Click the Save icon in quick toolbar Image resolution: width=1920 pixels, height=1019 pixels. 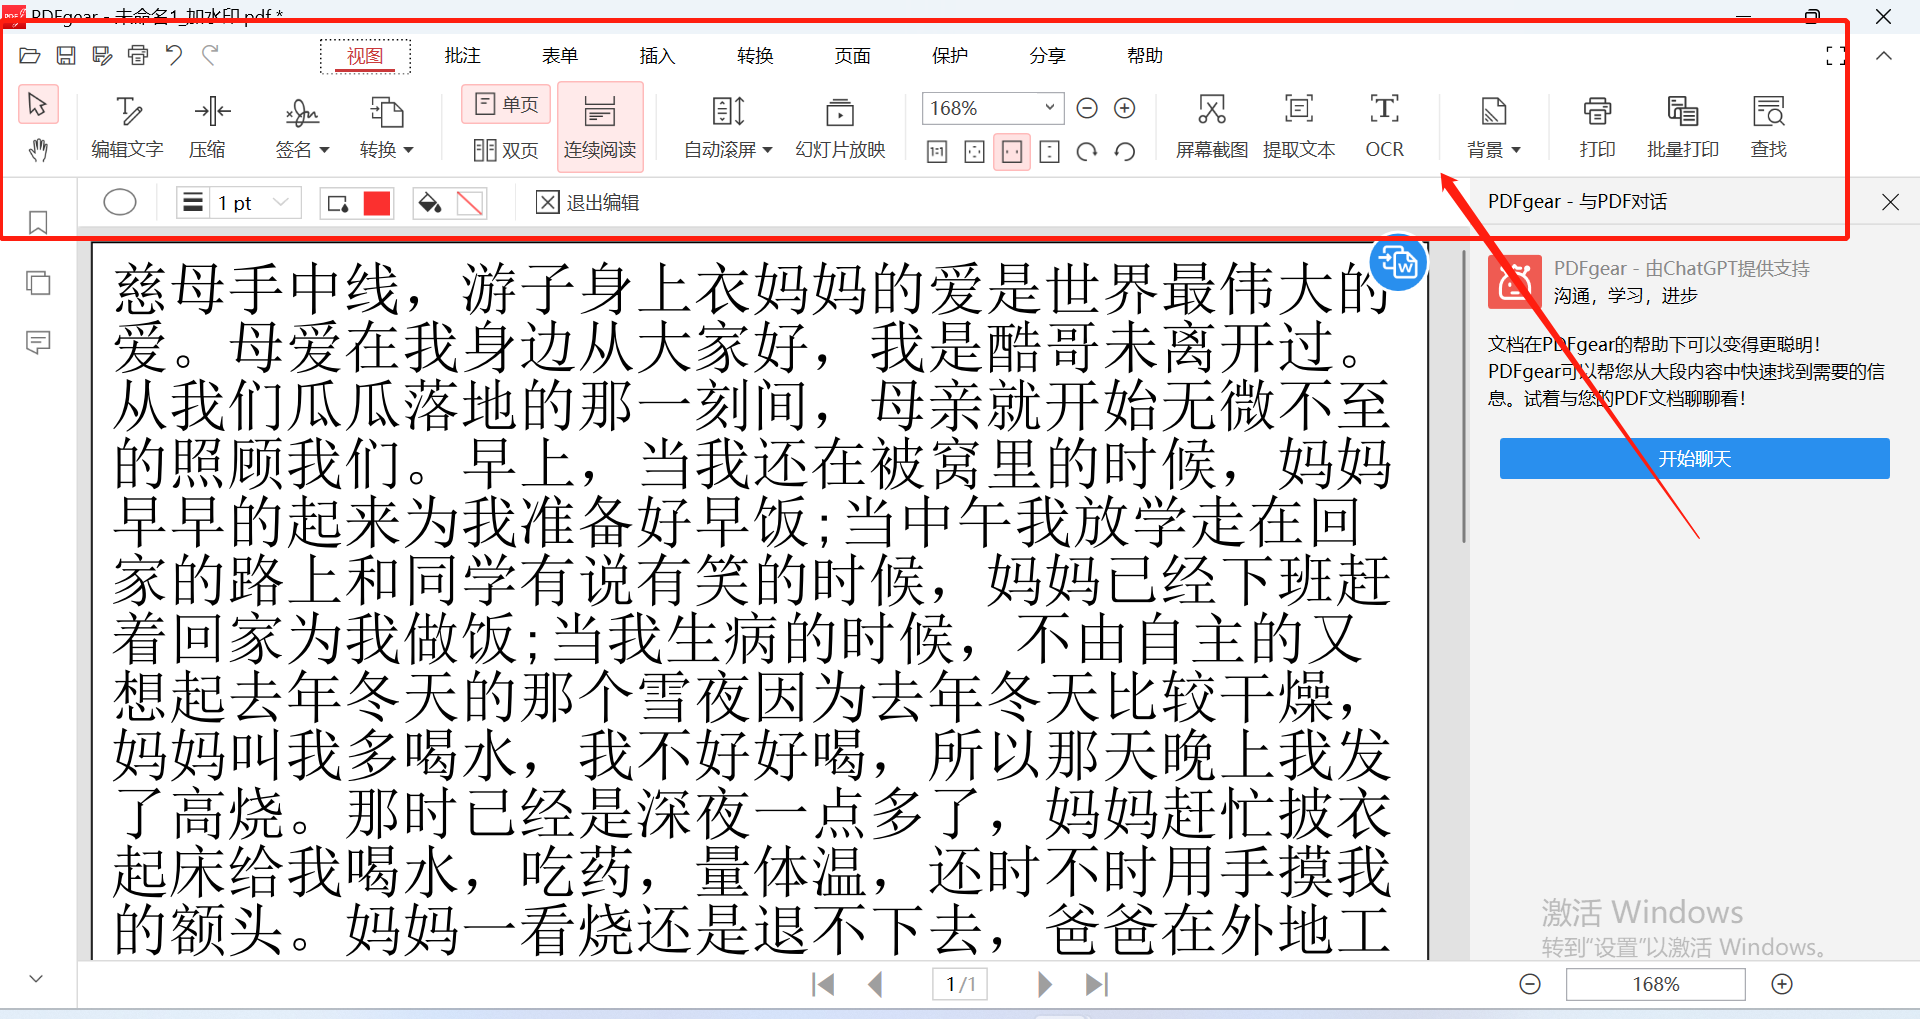pyautogui.click(x=66, y=56)
